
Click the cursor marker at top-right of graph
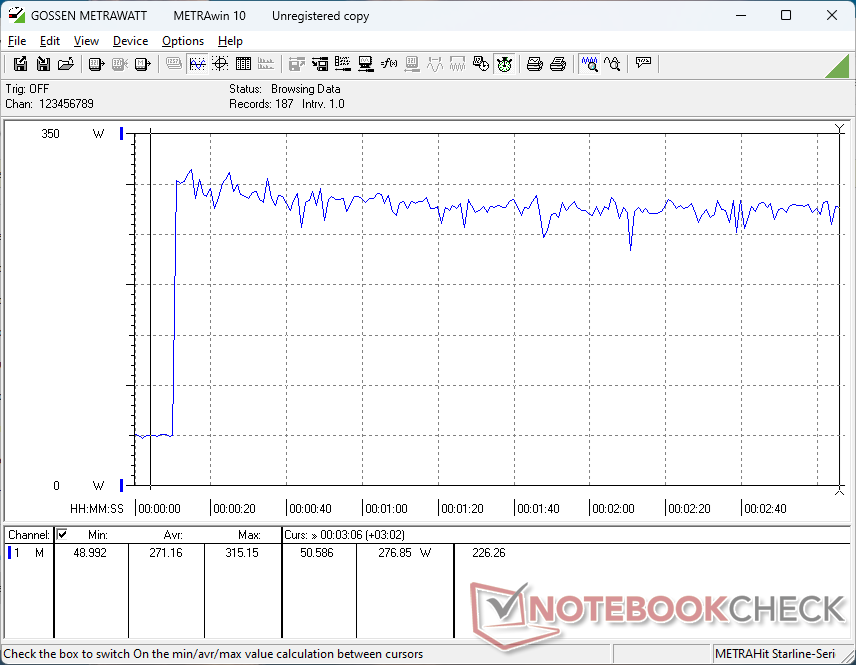pyautogui.click(x=839, y=128)
